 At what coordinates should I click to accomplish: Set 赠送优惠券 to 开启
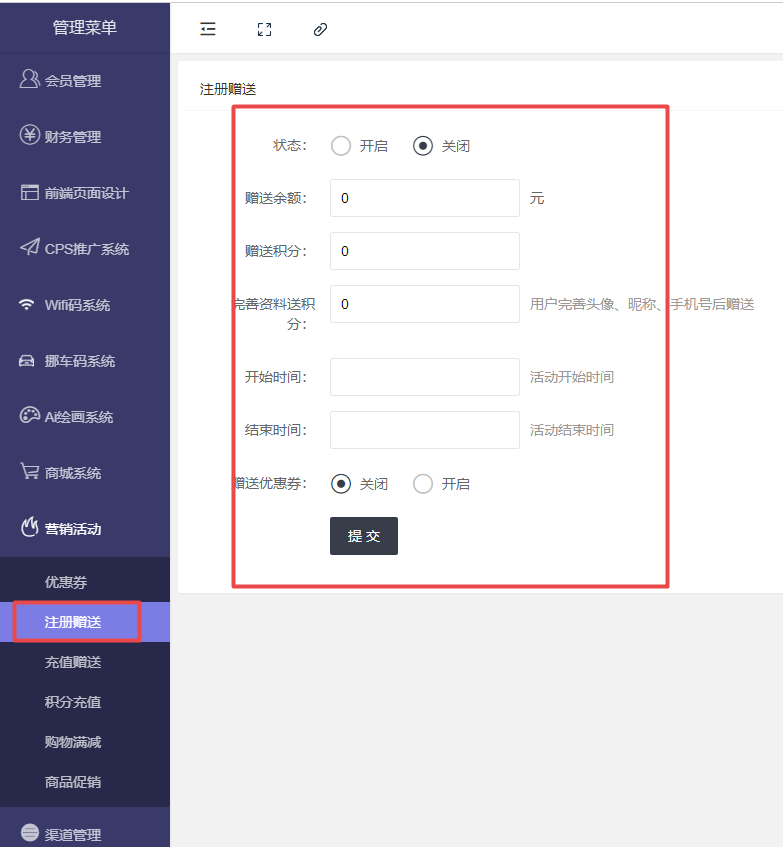(423, 483)
